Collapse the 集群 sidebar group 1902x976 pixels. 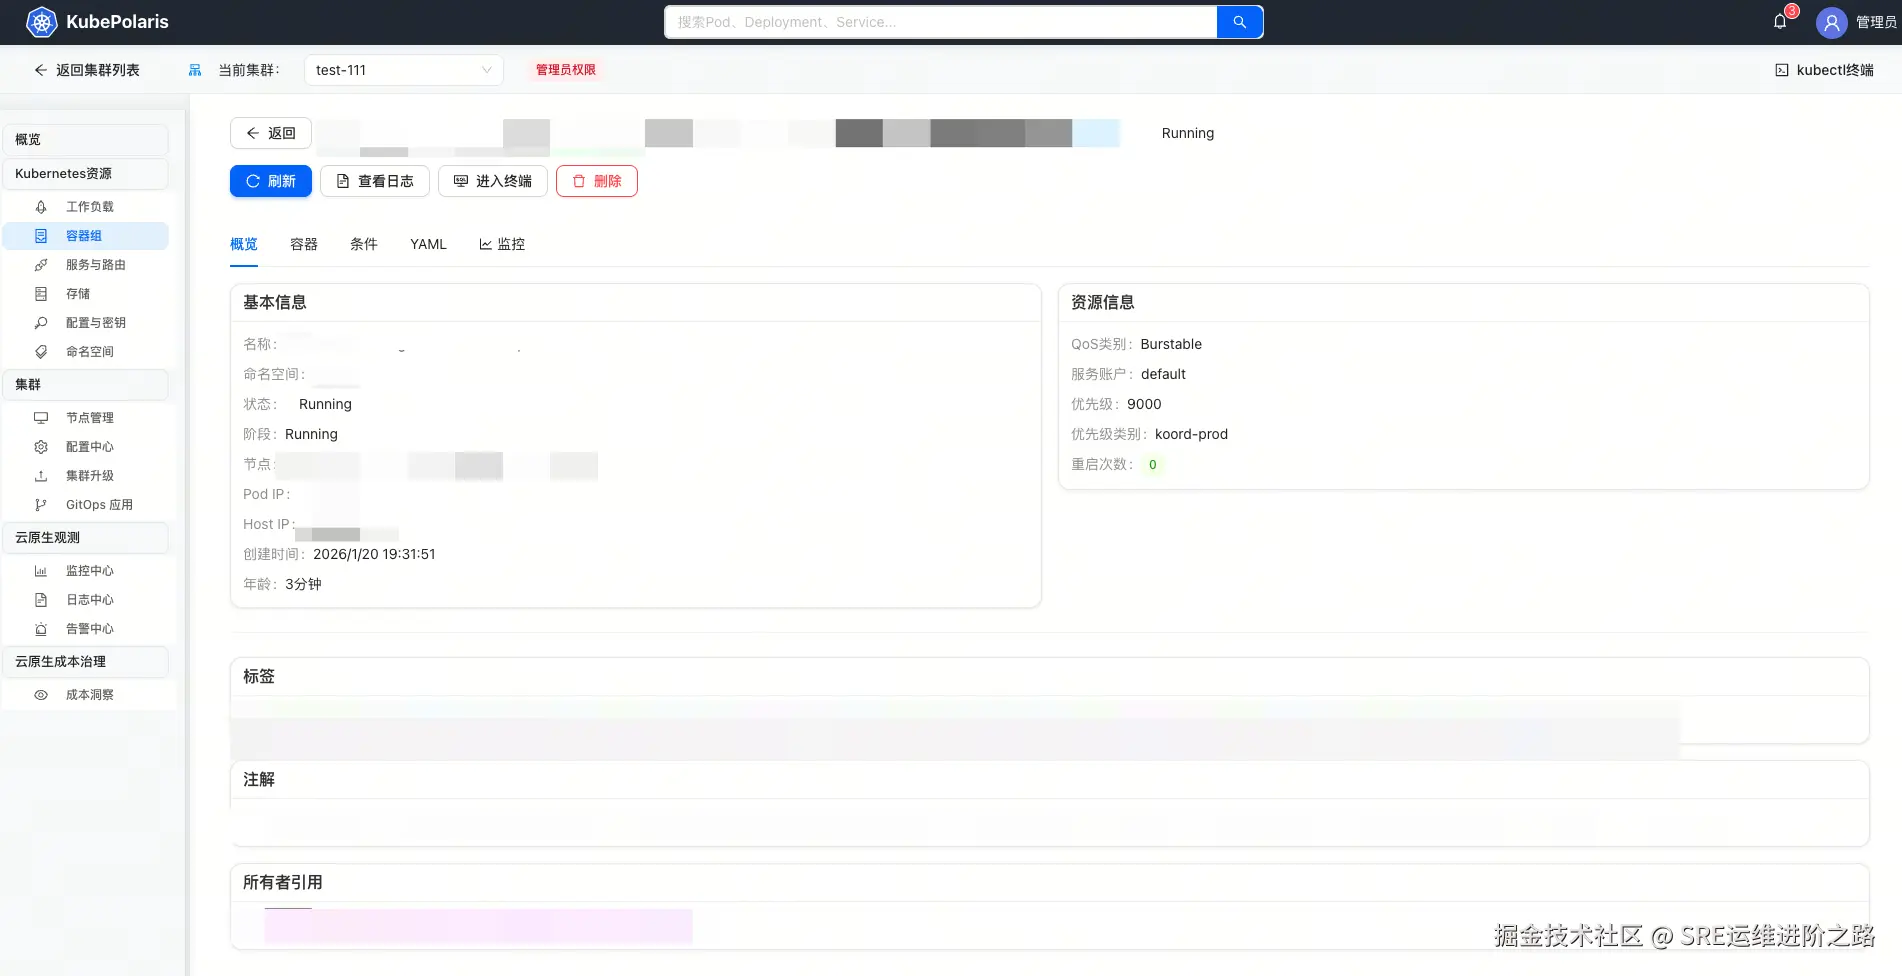click(x=85, y=385)
